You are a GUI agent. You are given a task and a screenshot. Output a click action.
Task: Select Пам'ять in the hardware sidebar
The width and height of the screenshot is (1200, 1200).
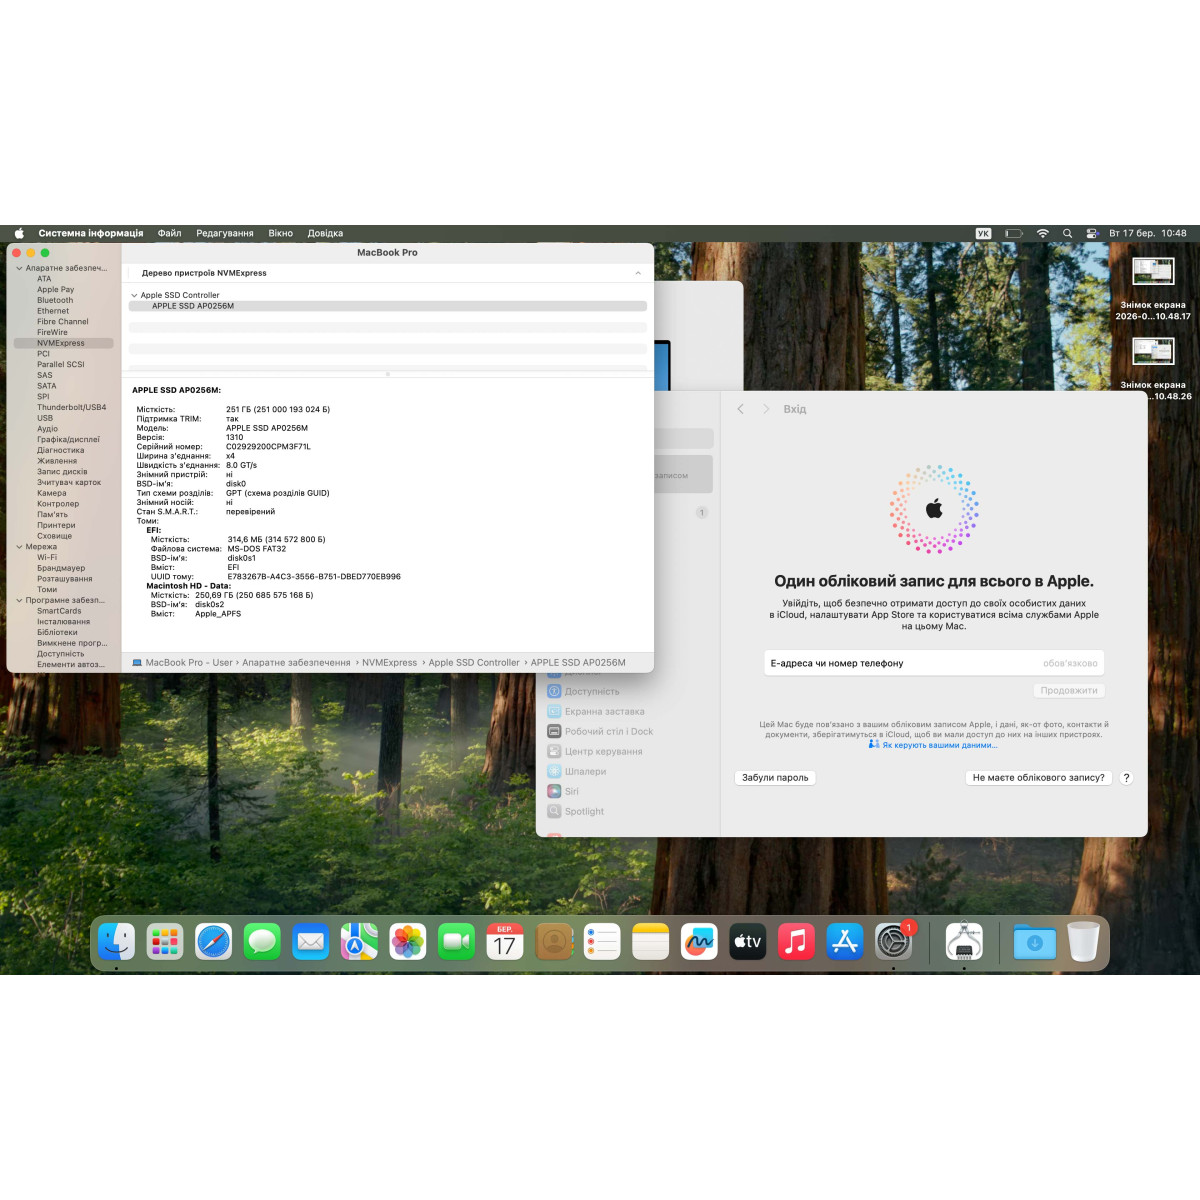(x=53, y=514)
